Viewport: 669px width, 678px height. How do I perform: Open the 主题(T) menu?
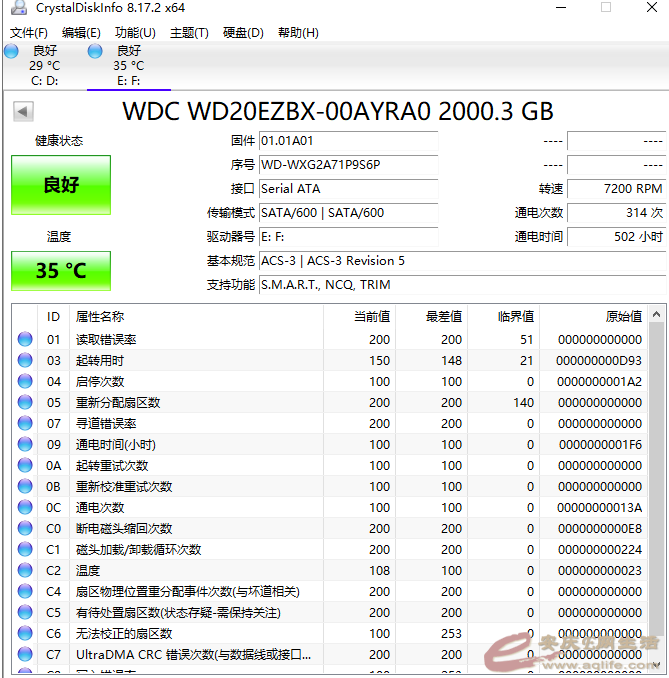pyautogui.click(x=189, y=33)
